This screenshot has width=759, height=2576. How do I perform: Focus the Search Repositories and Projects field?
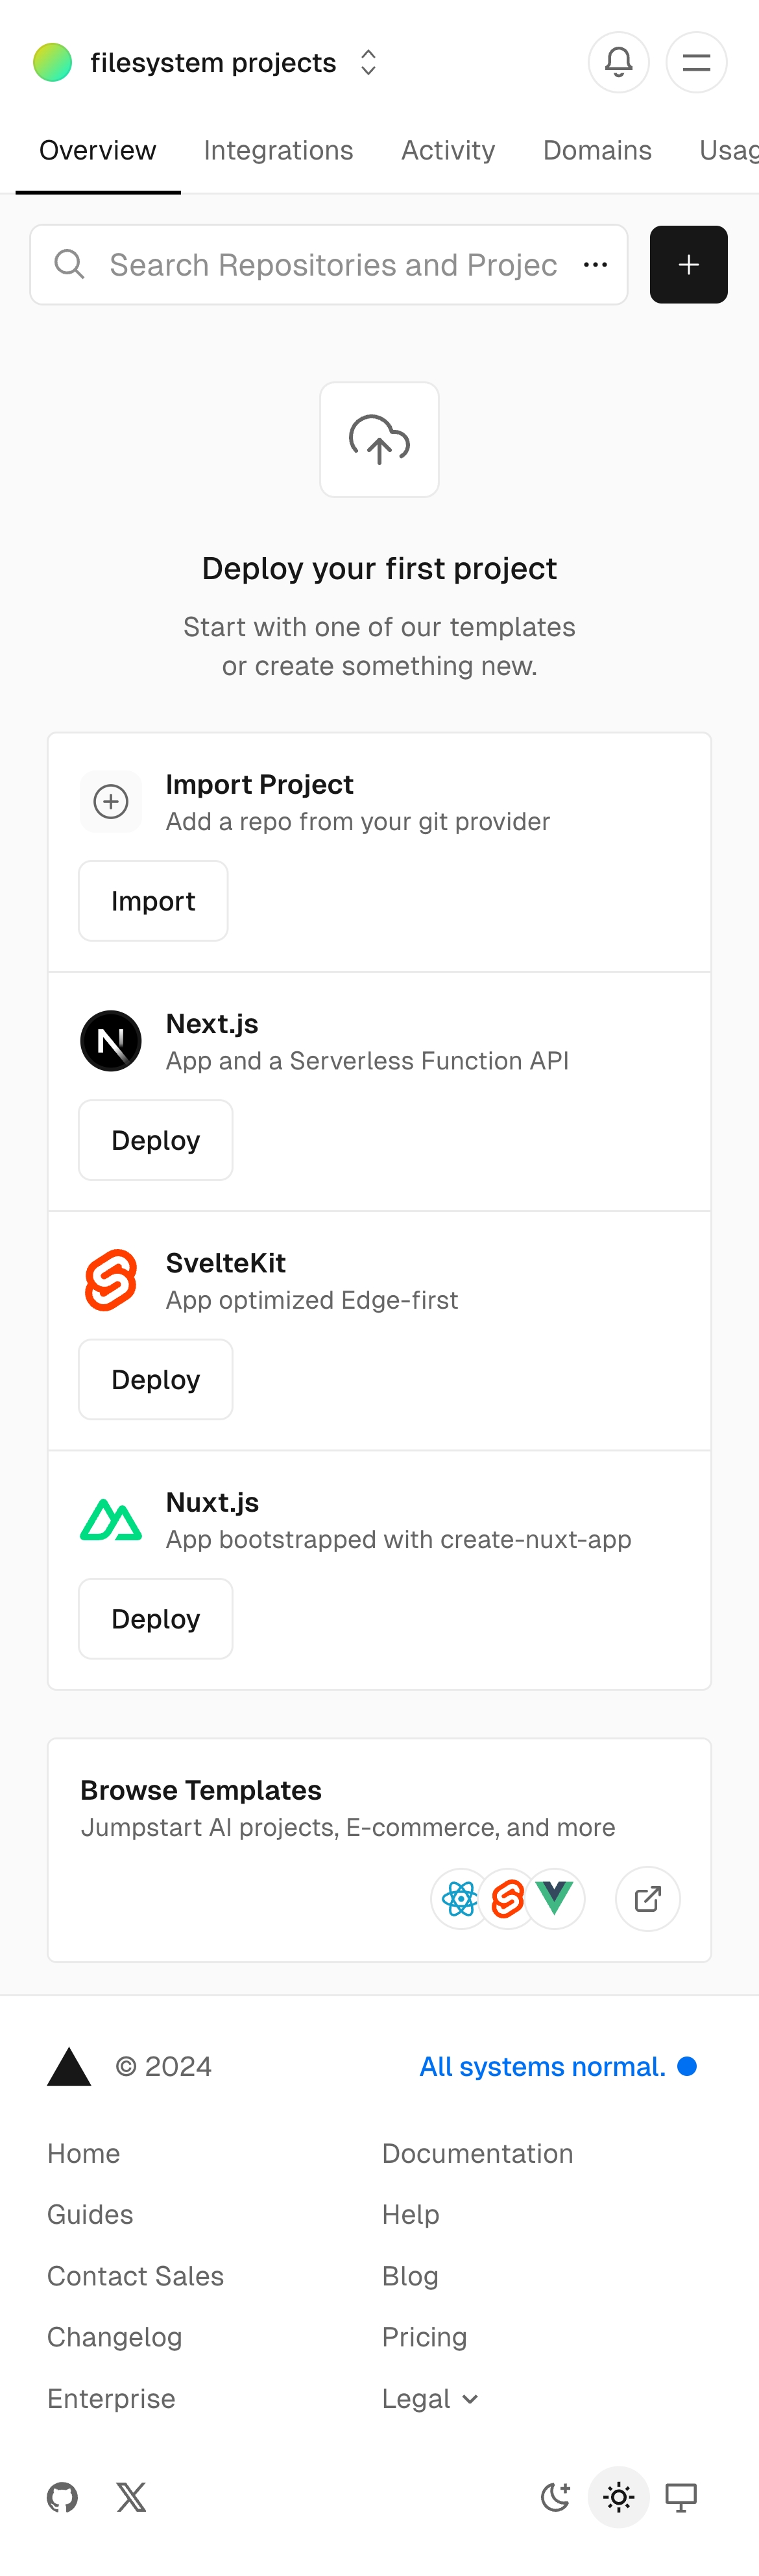[x=328, y=264]
